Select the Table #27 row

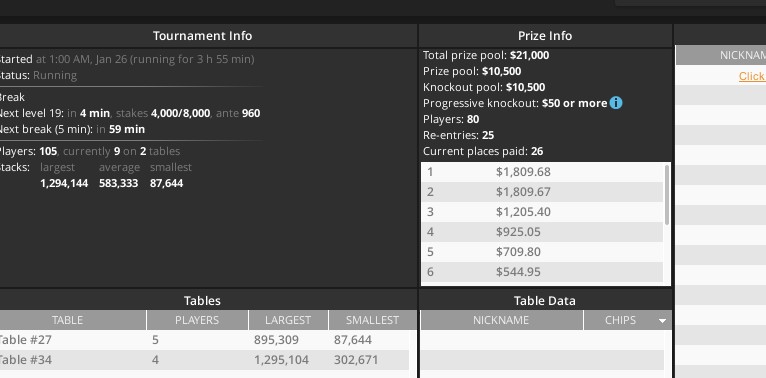click(204, 340)
